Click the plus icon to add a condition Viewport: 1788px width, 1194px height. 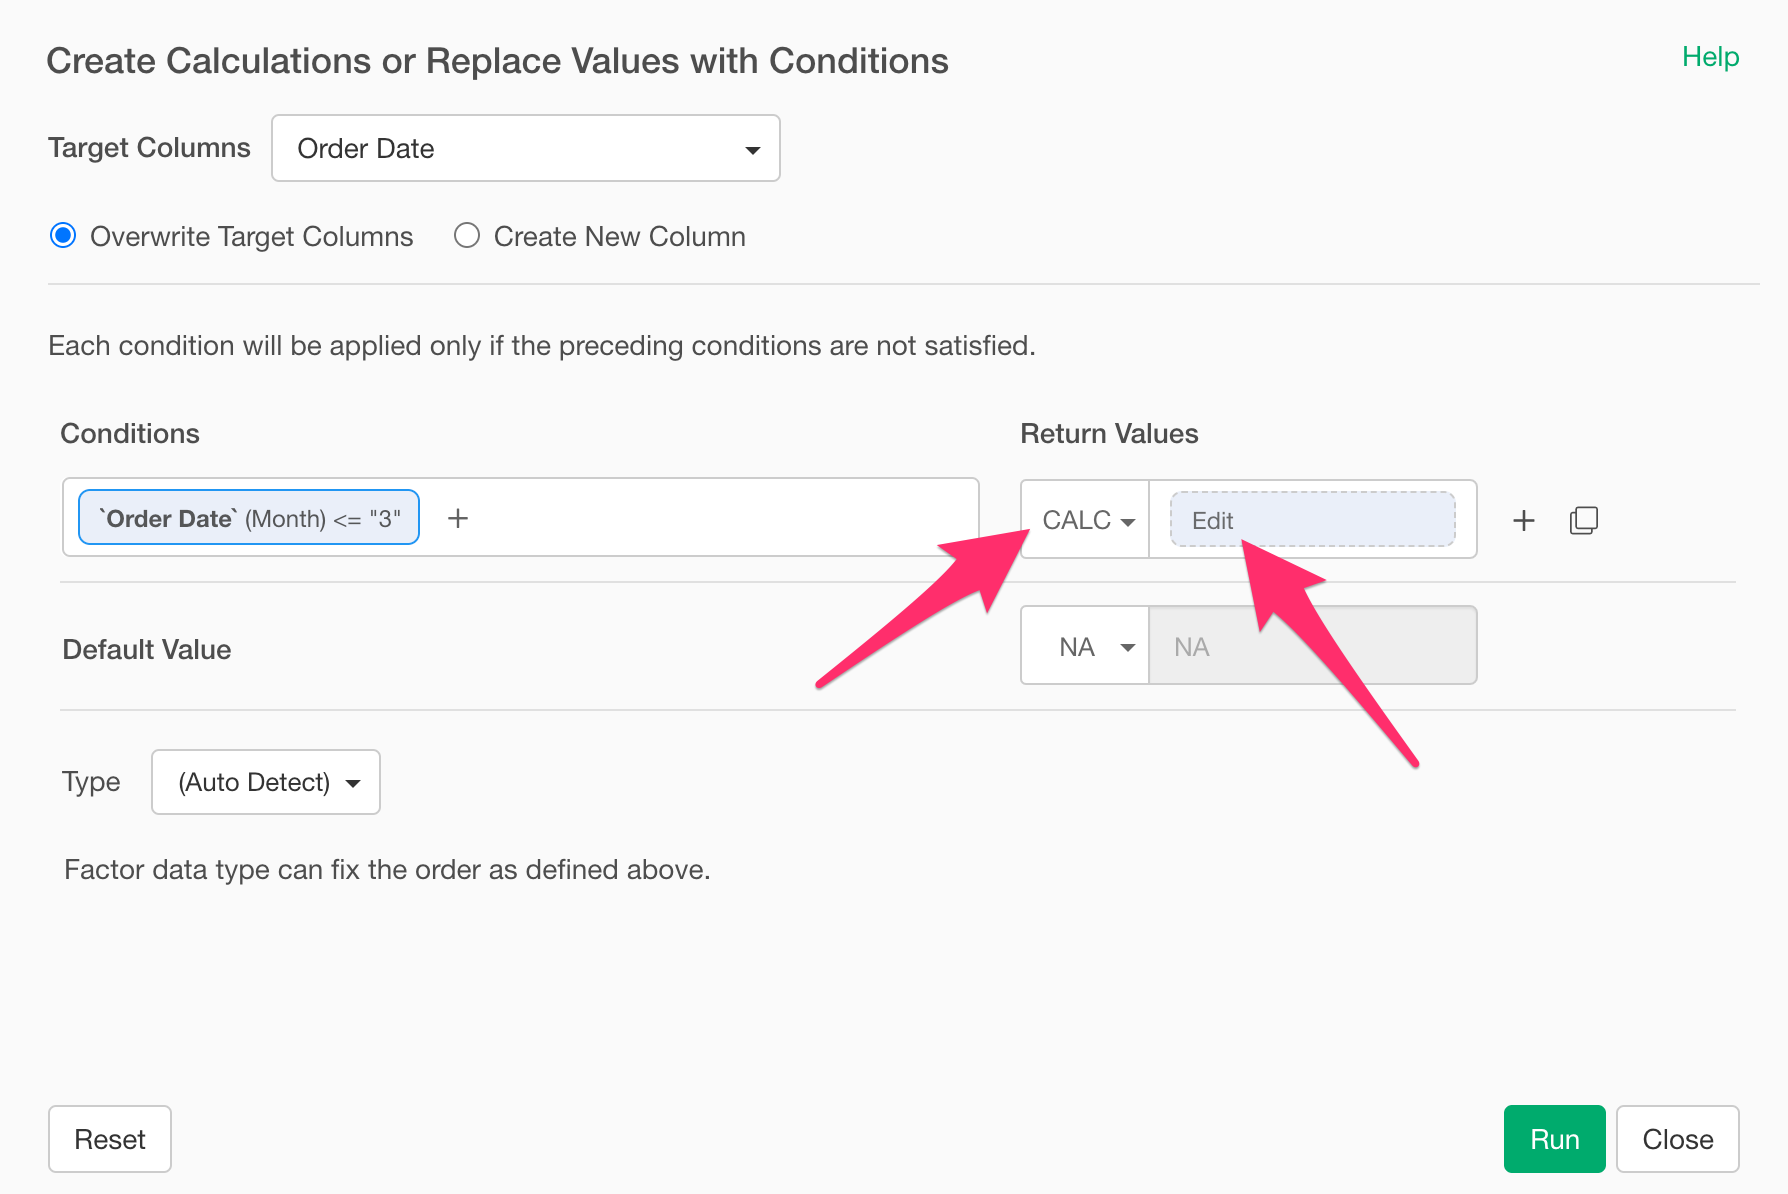[x=458, y=518]
